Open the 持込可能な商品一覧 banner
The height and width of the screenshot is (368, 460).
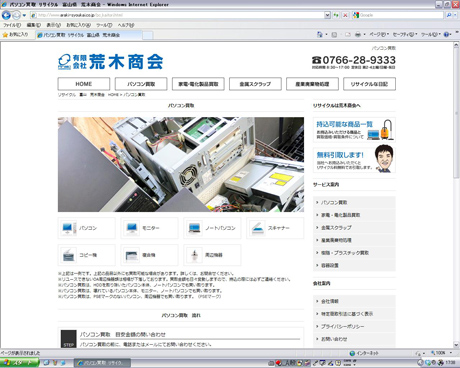pyautogui.click(x=354, y=130)
